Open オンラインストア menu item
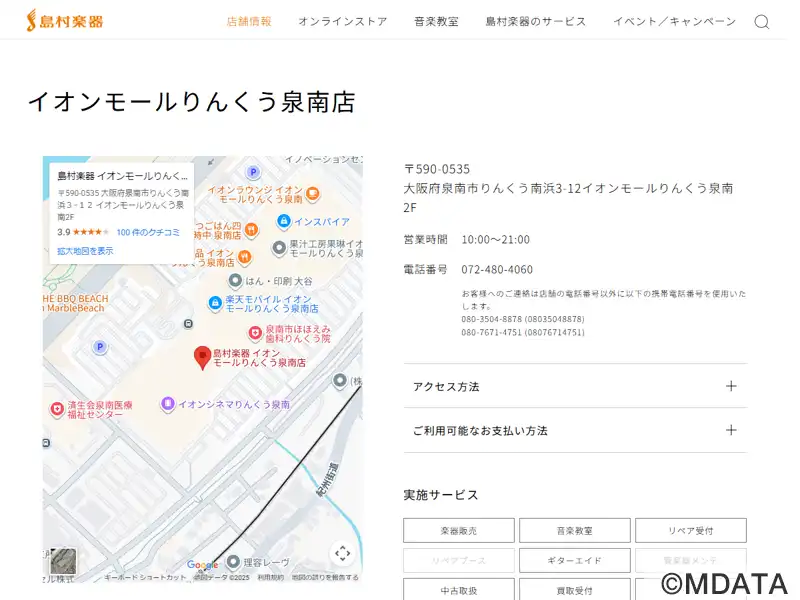The width and height of the screenshot is (800, 600). click(x=343, y=21)
